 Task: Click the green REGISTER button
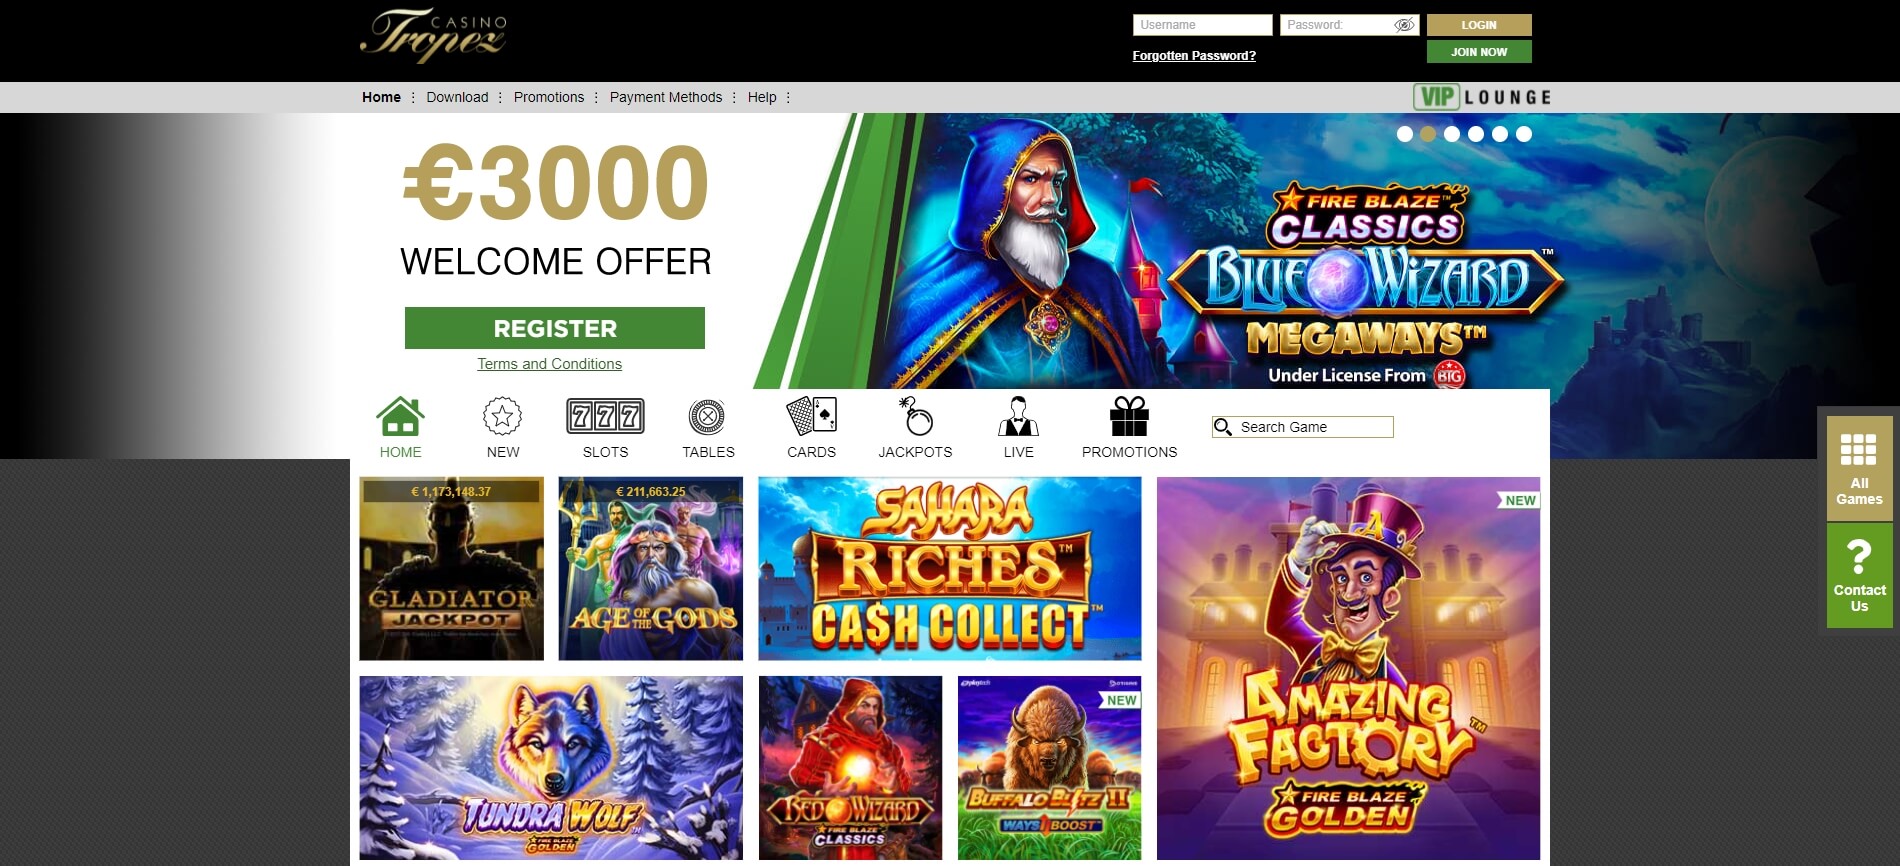point(555,328)
